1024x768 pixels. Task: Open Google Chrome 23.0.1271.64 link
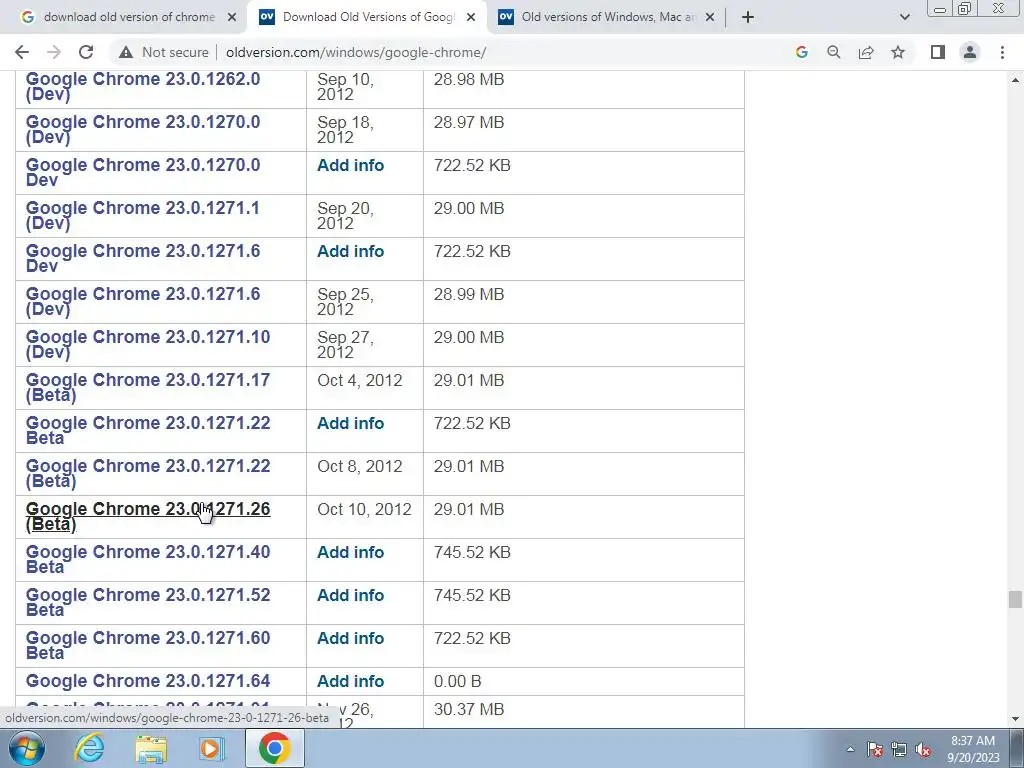148,681
